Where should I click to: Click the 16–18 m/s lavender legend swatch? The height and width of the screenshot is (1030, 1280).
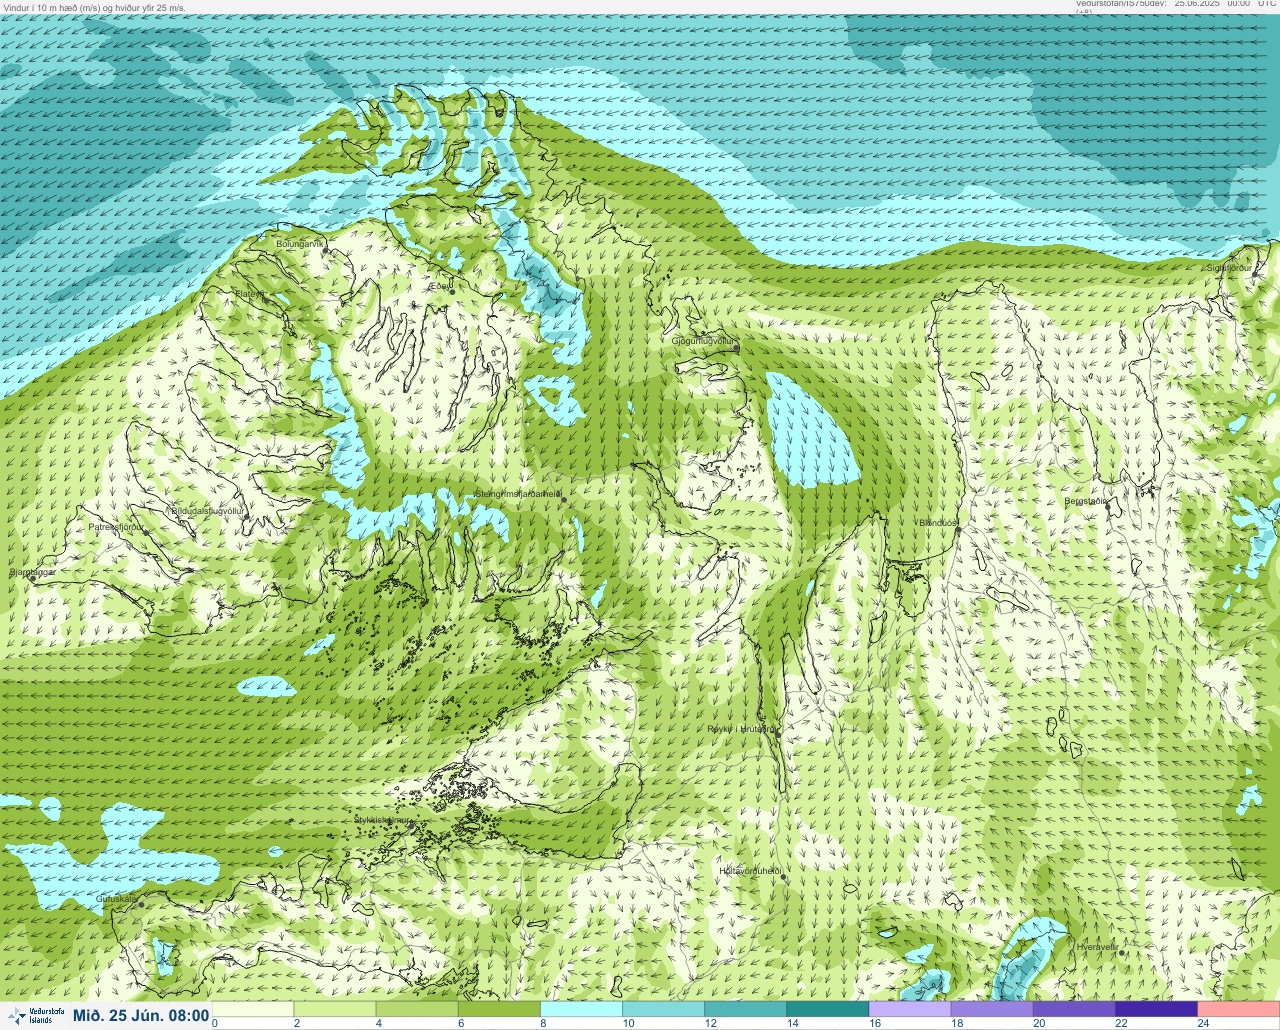point(910,1009)
